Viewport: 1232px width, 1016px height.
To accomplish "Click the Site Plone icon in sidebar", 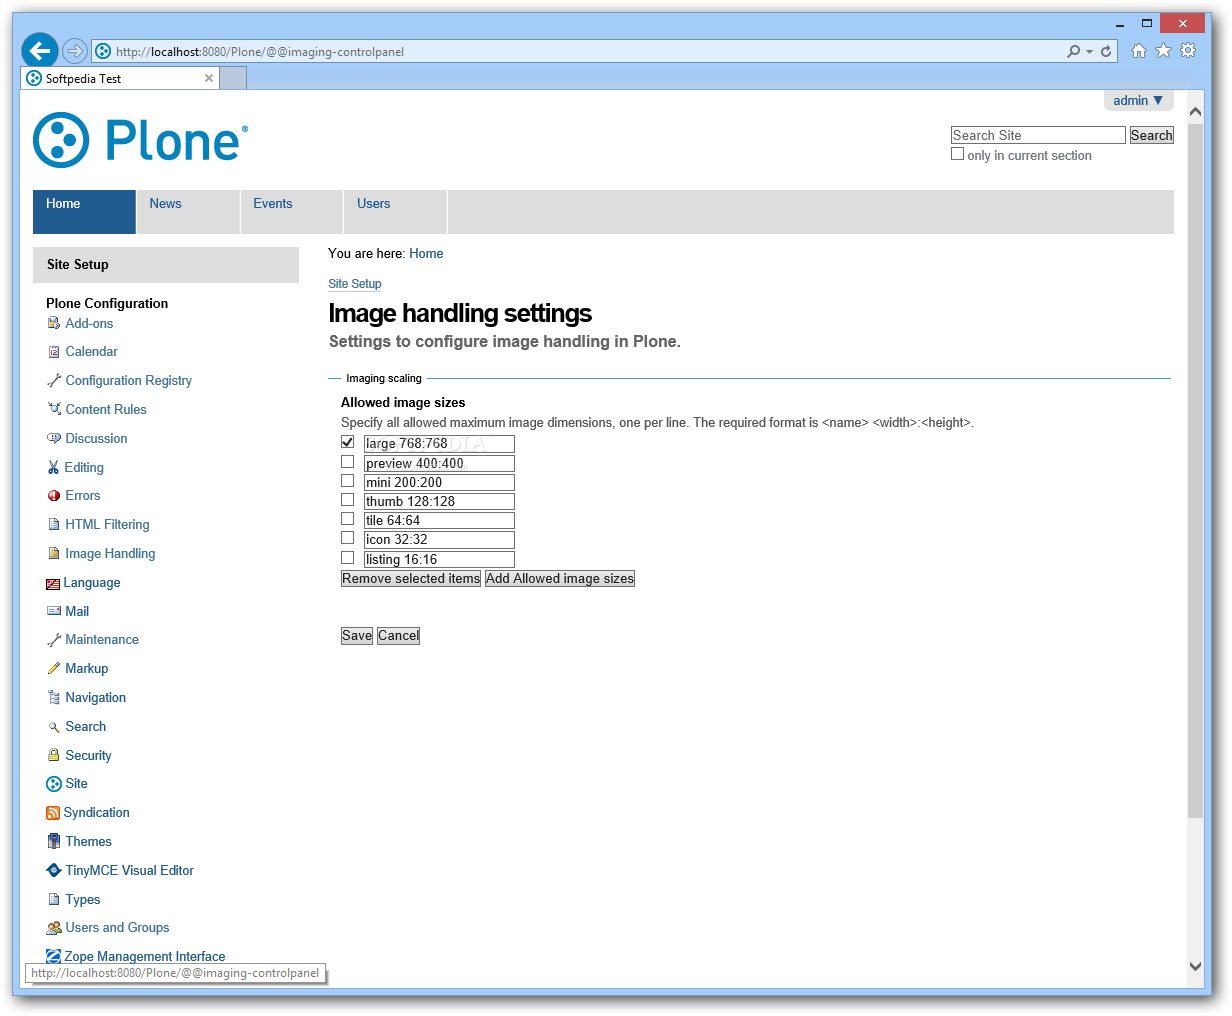I will click(54, 784).
